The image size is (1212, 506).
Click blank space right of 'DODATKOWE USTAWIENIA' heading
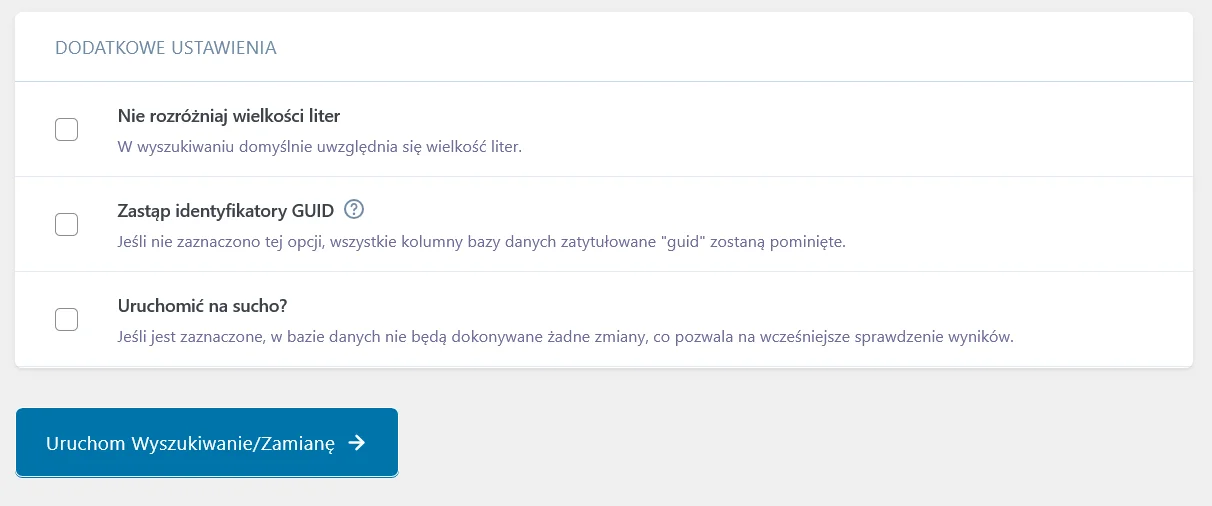pos(700,48)
